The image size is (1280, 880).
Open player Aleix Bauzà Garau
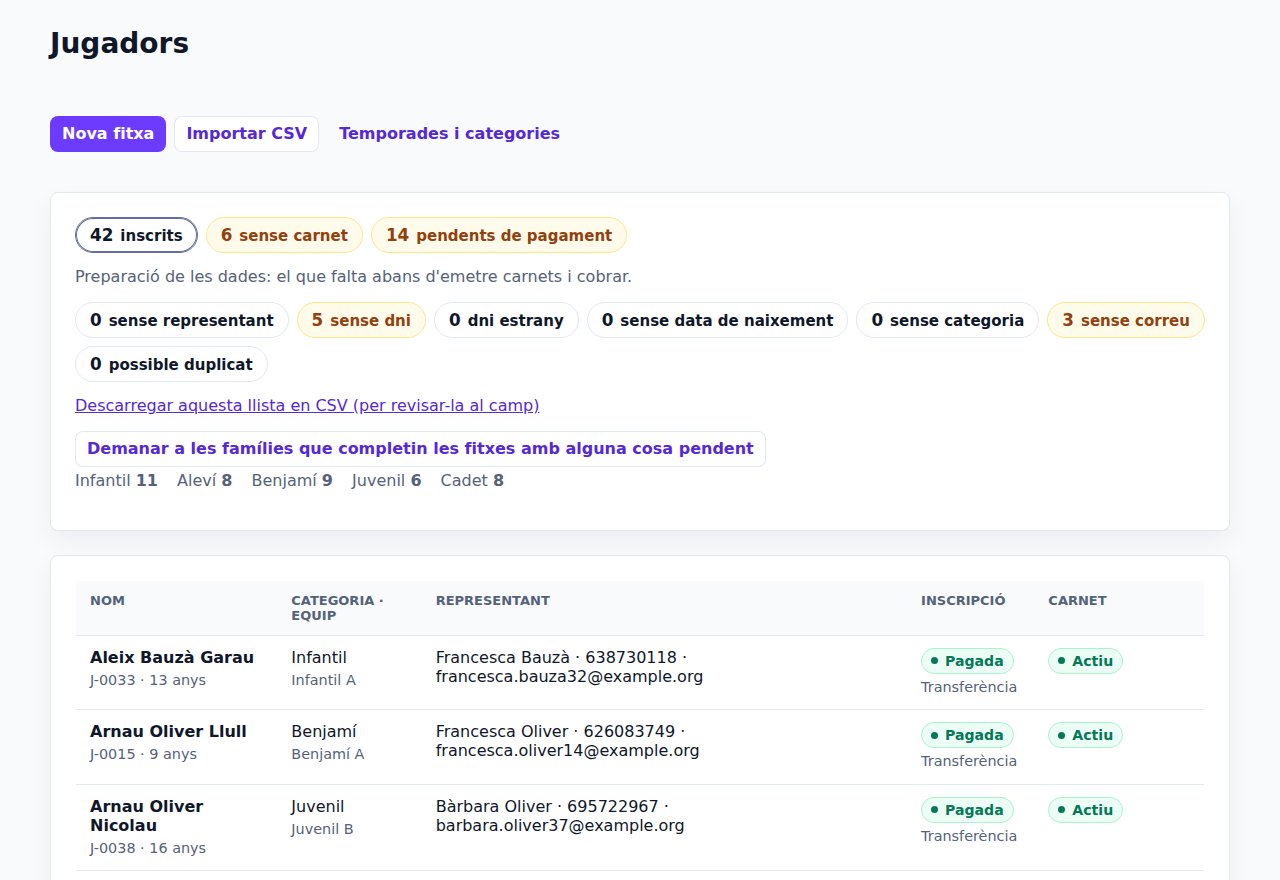(x=172, y=657)
